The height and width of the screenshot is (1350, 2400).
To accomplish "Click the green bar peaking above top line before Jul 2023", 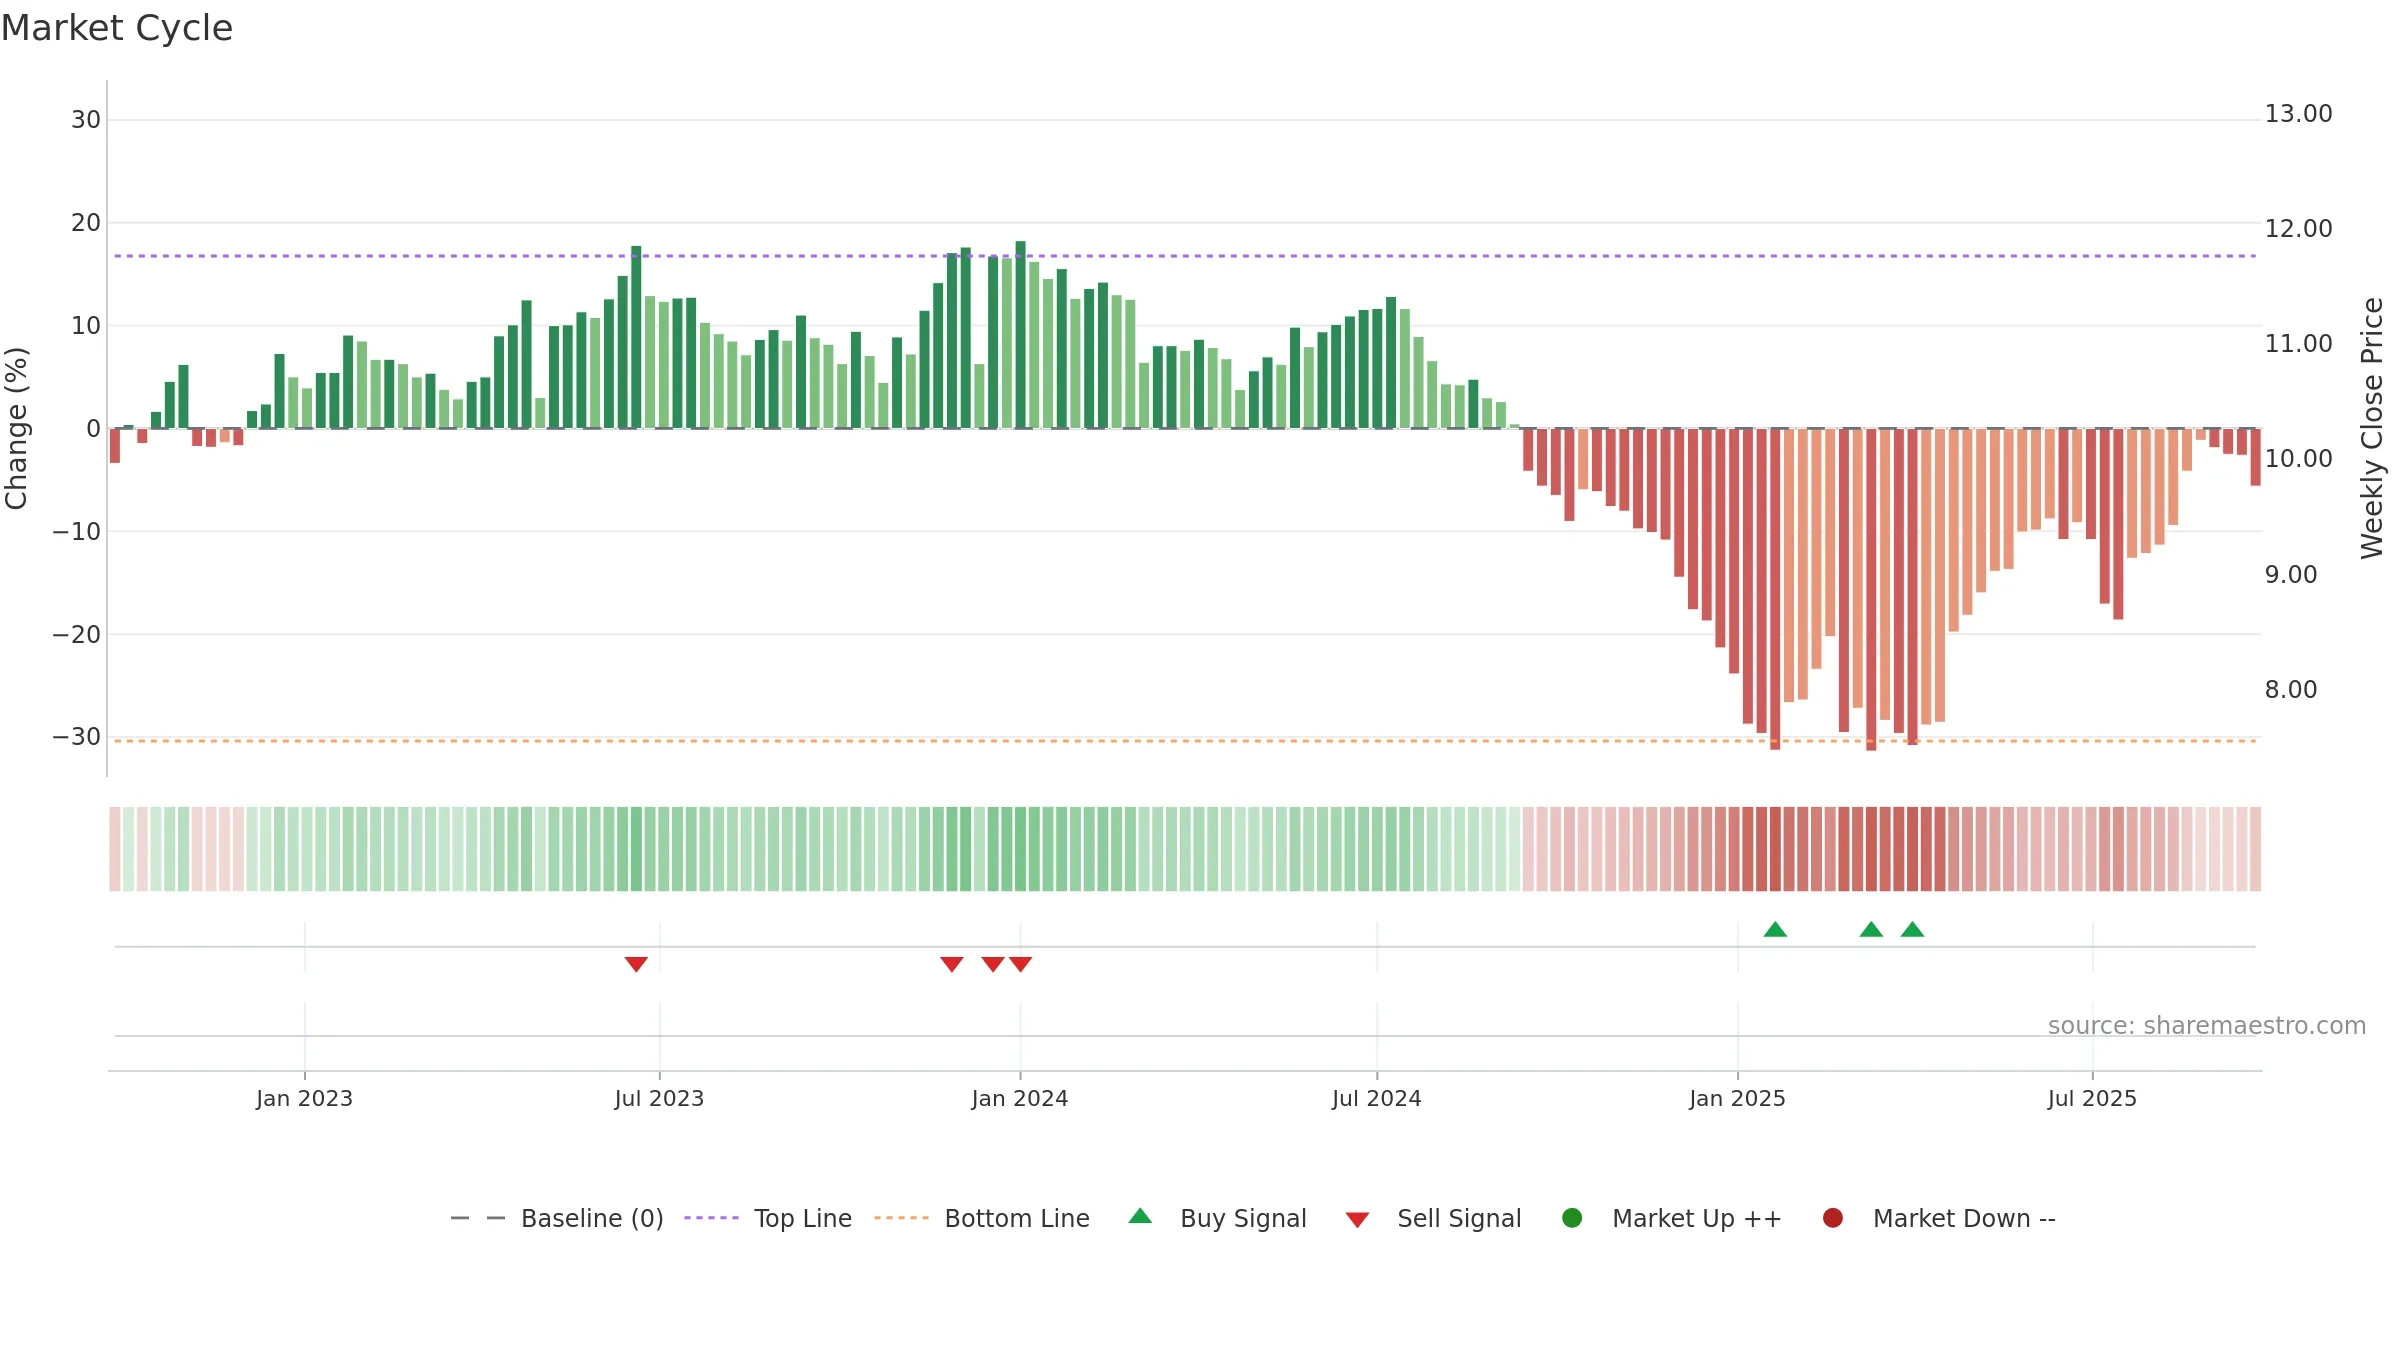I will (x=636, y=337).
